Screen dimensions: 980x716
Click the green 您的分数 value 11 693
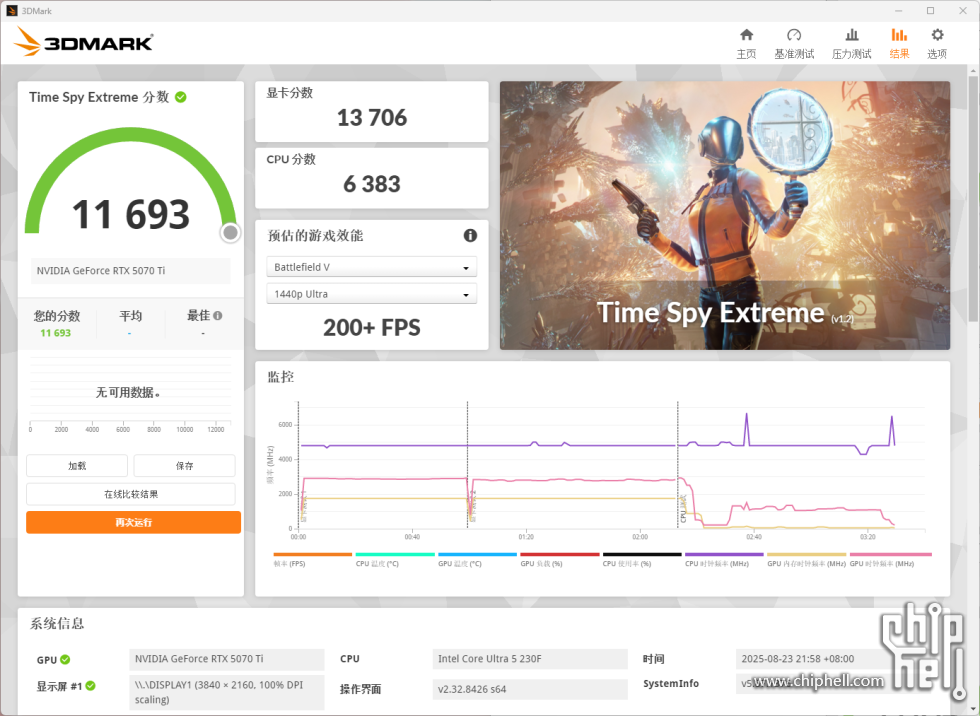pyautogui.click(x=56, y=333)
